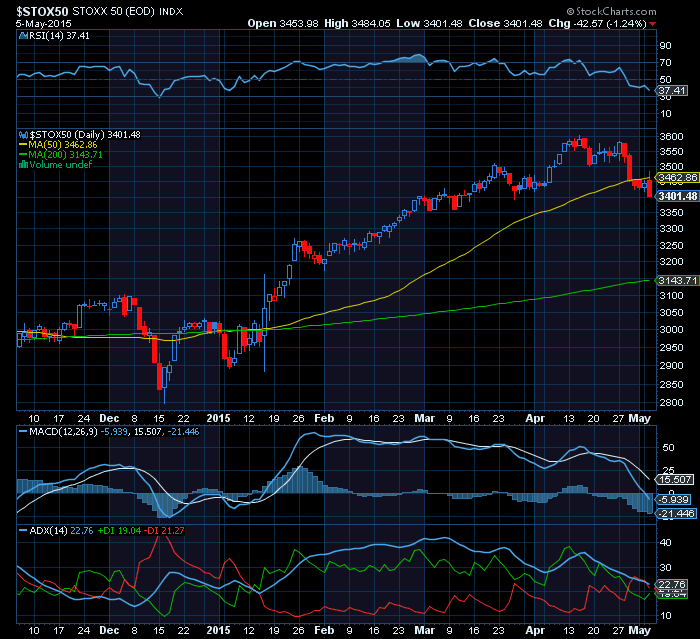Click the ADX(14) 22.76 legend label
700x639 pixels.
(x=61, y=530)
